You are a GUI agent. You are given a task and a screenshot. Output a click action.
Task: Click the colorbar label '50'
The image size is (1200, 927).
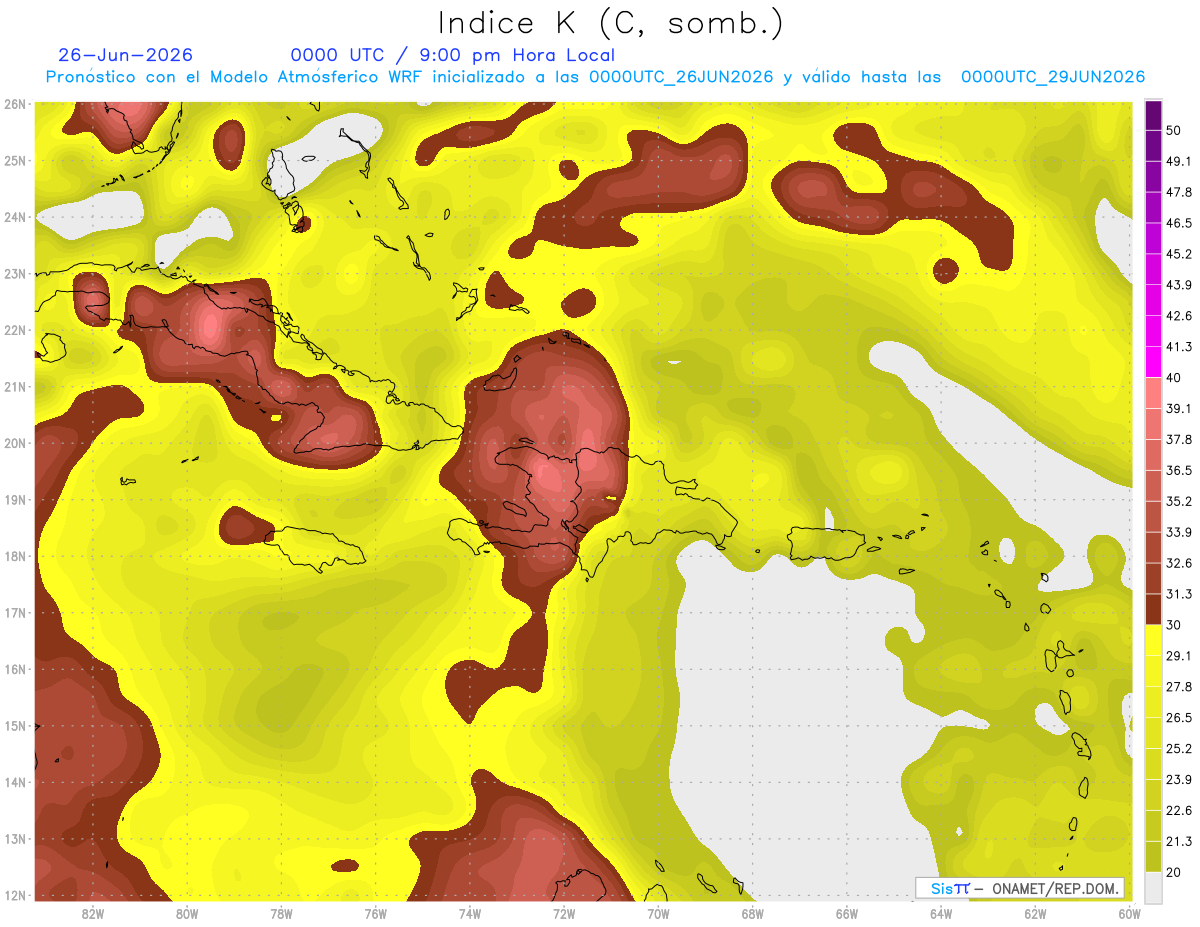[x=1175, y=131]
